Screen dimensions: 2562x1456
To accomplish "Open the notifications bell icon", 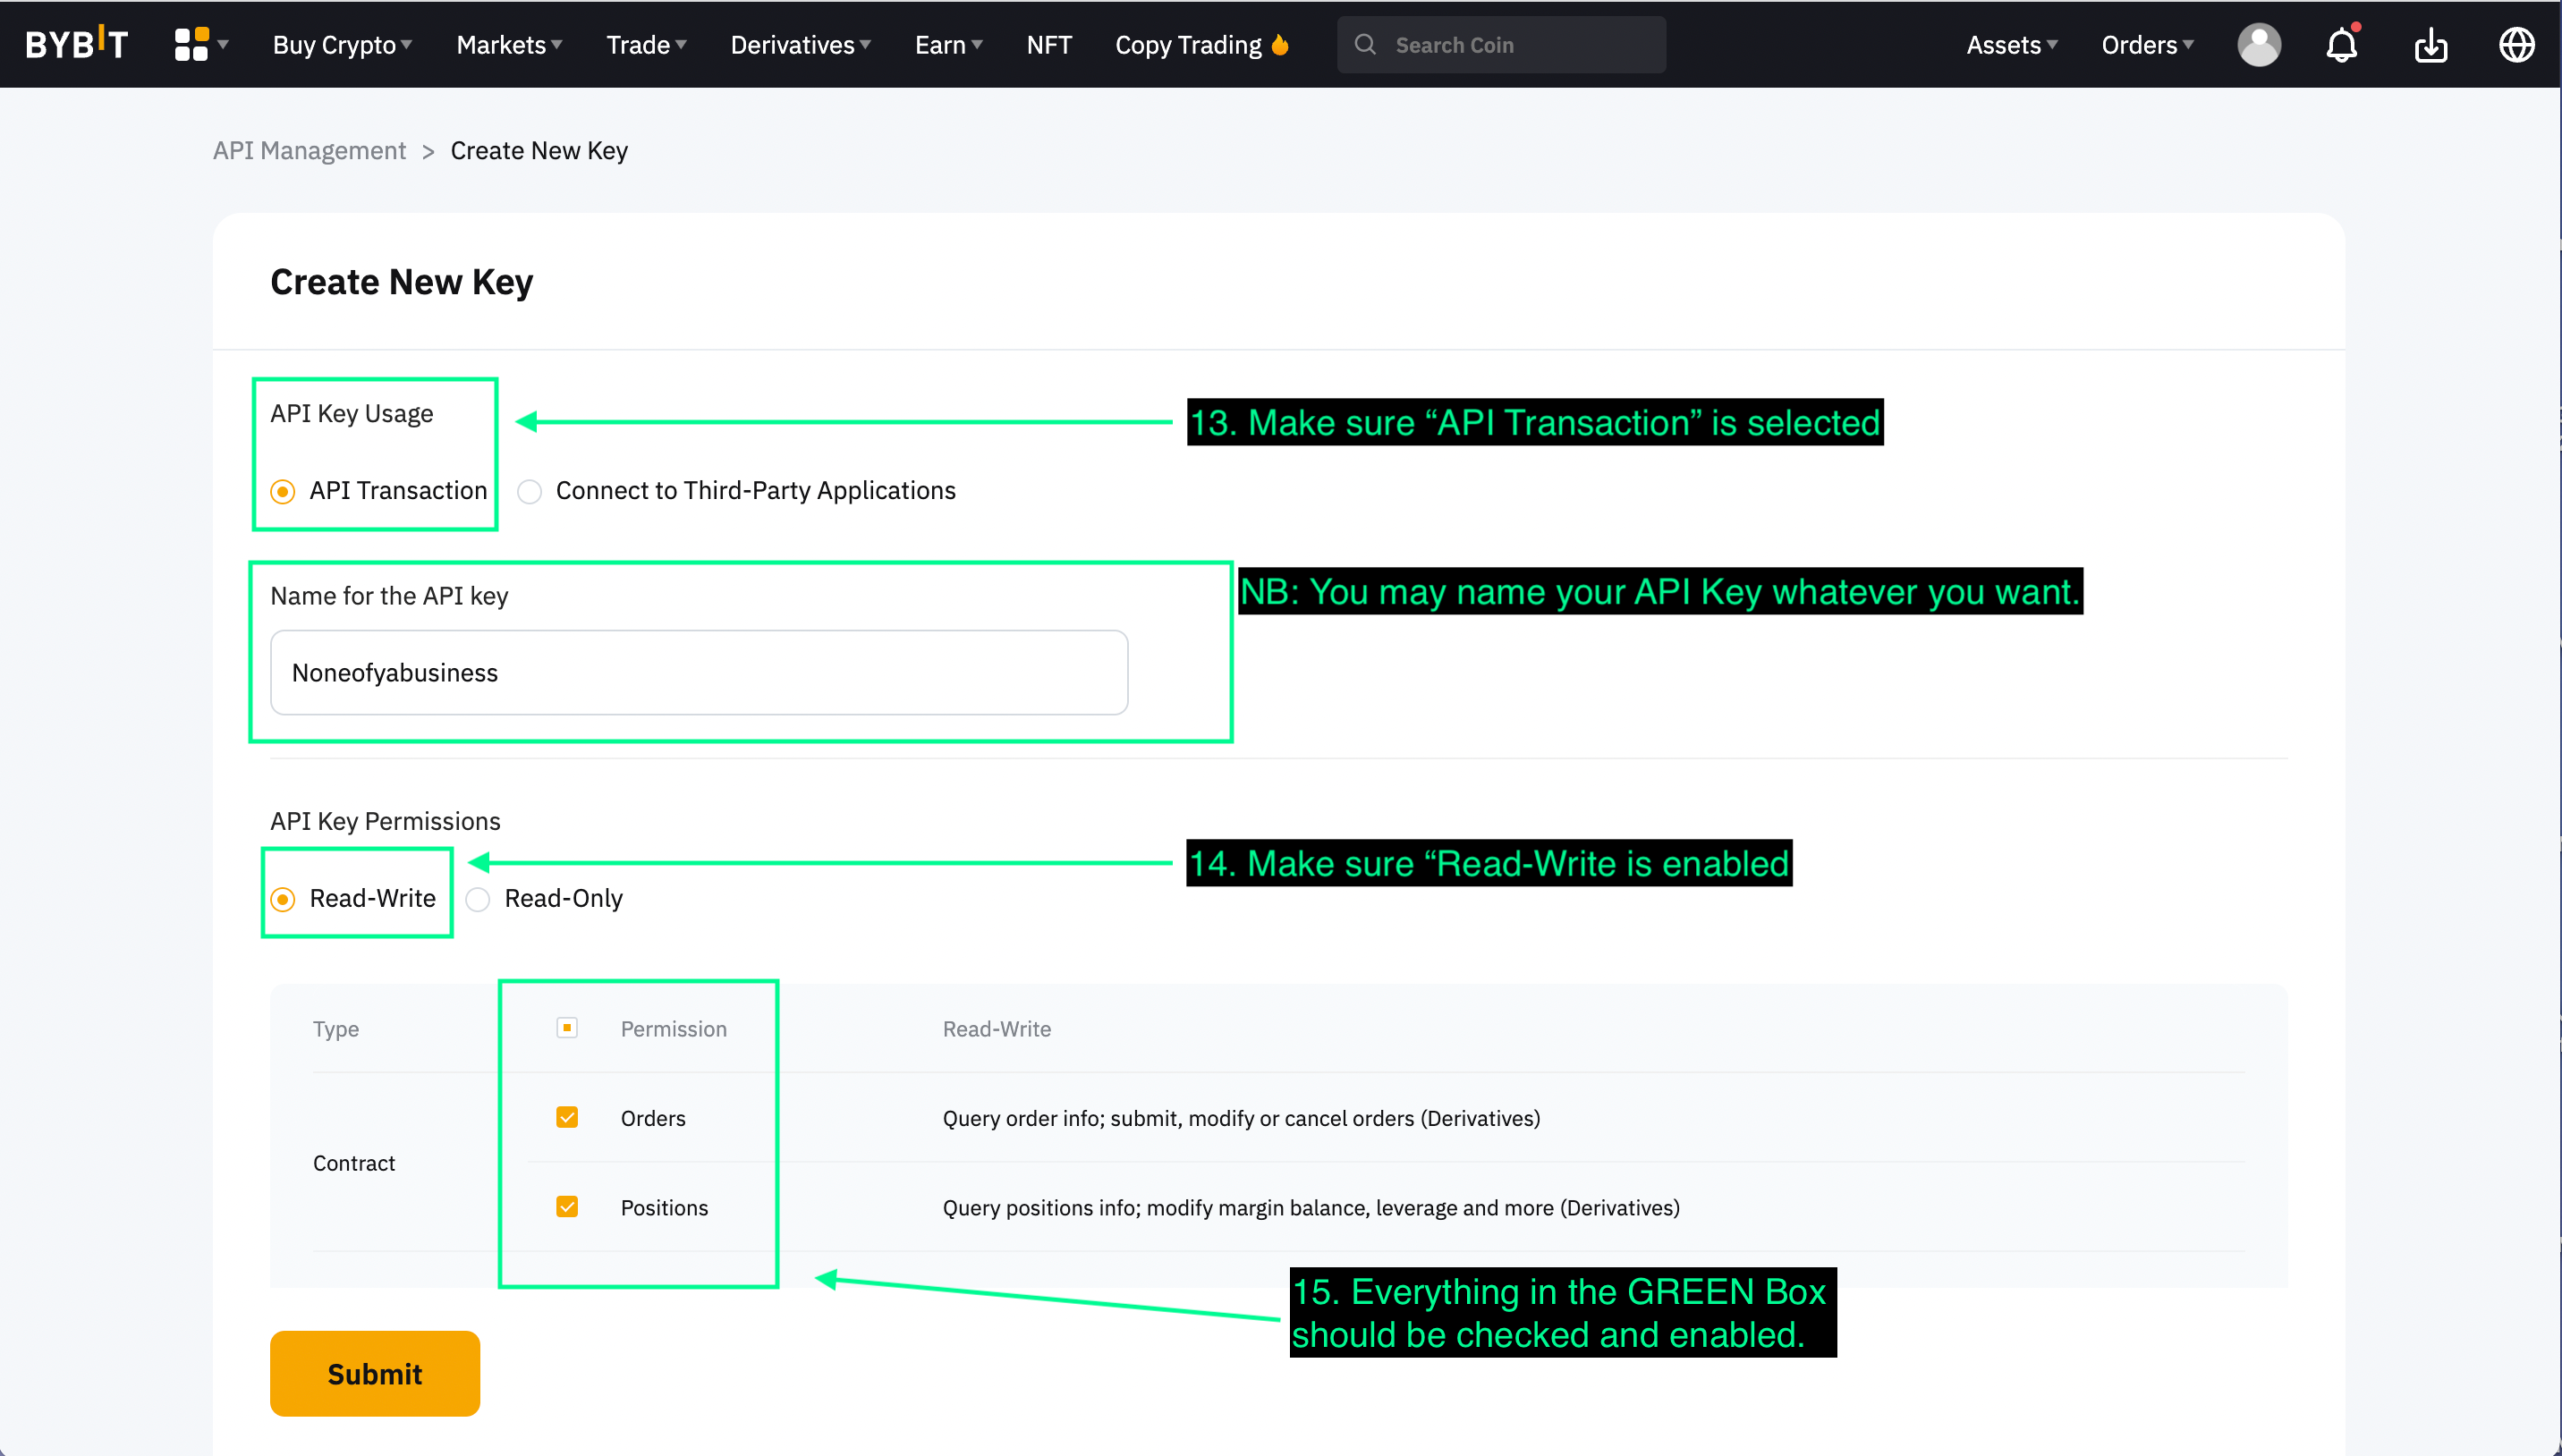I will [2341, 45].
